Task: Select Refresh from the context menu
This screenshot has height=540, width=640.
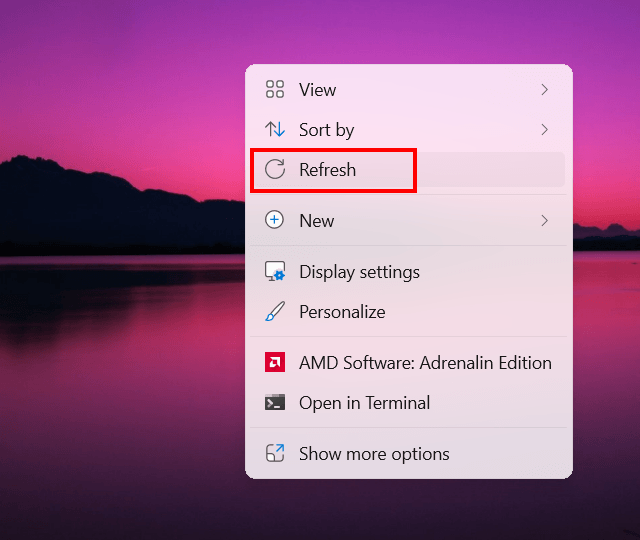Action: [328, 170]
